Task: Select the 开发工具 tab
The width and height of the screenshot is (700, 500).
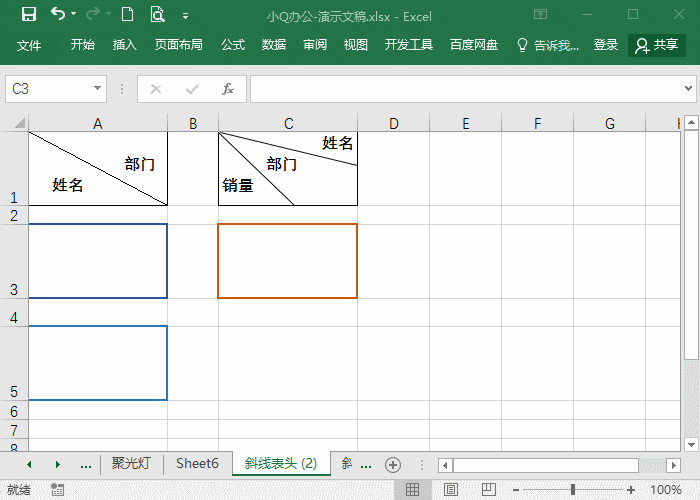Action: click(409, 45)
